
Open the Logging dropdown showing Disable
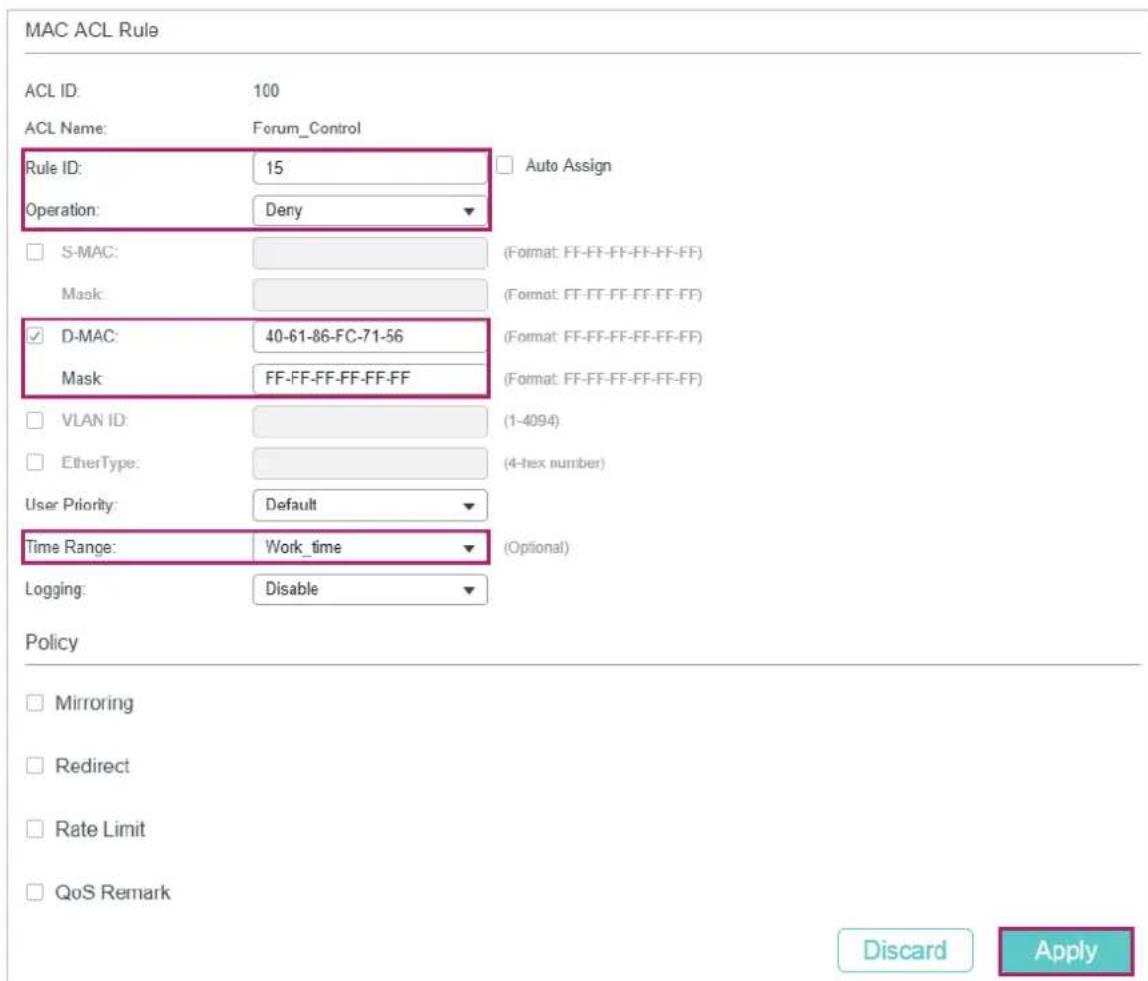(370, 589)
